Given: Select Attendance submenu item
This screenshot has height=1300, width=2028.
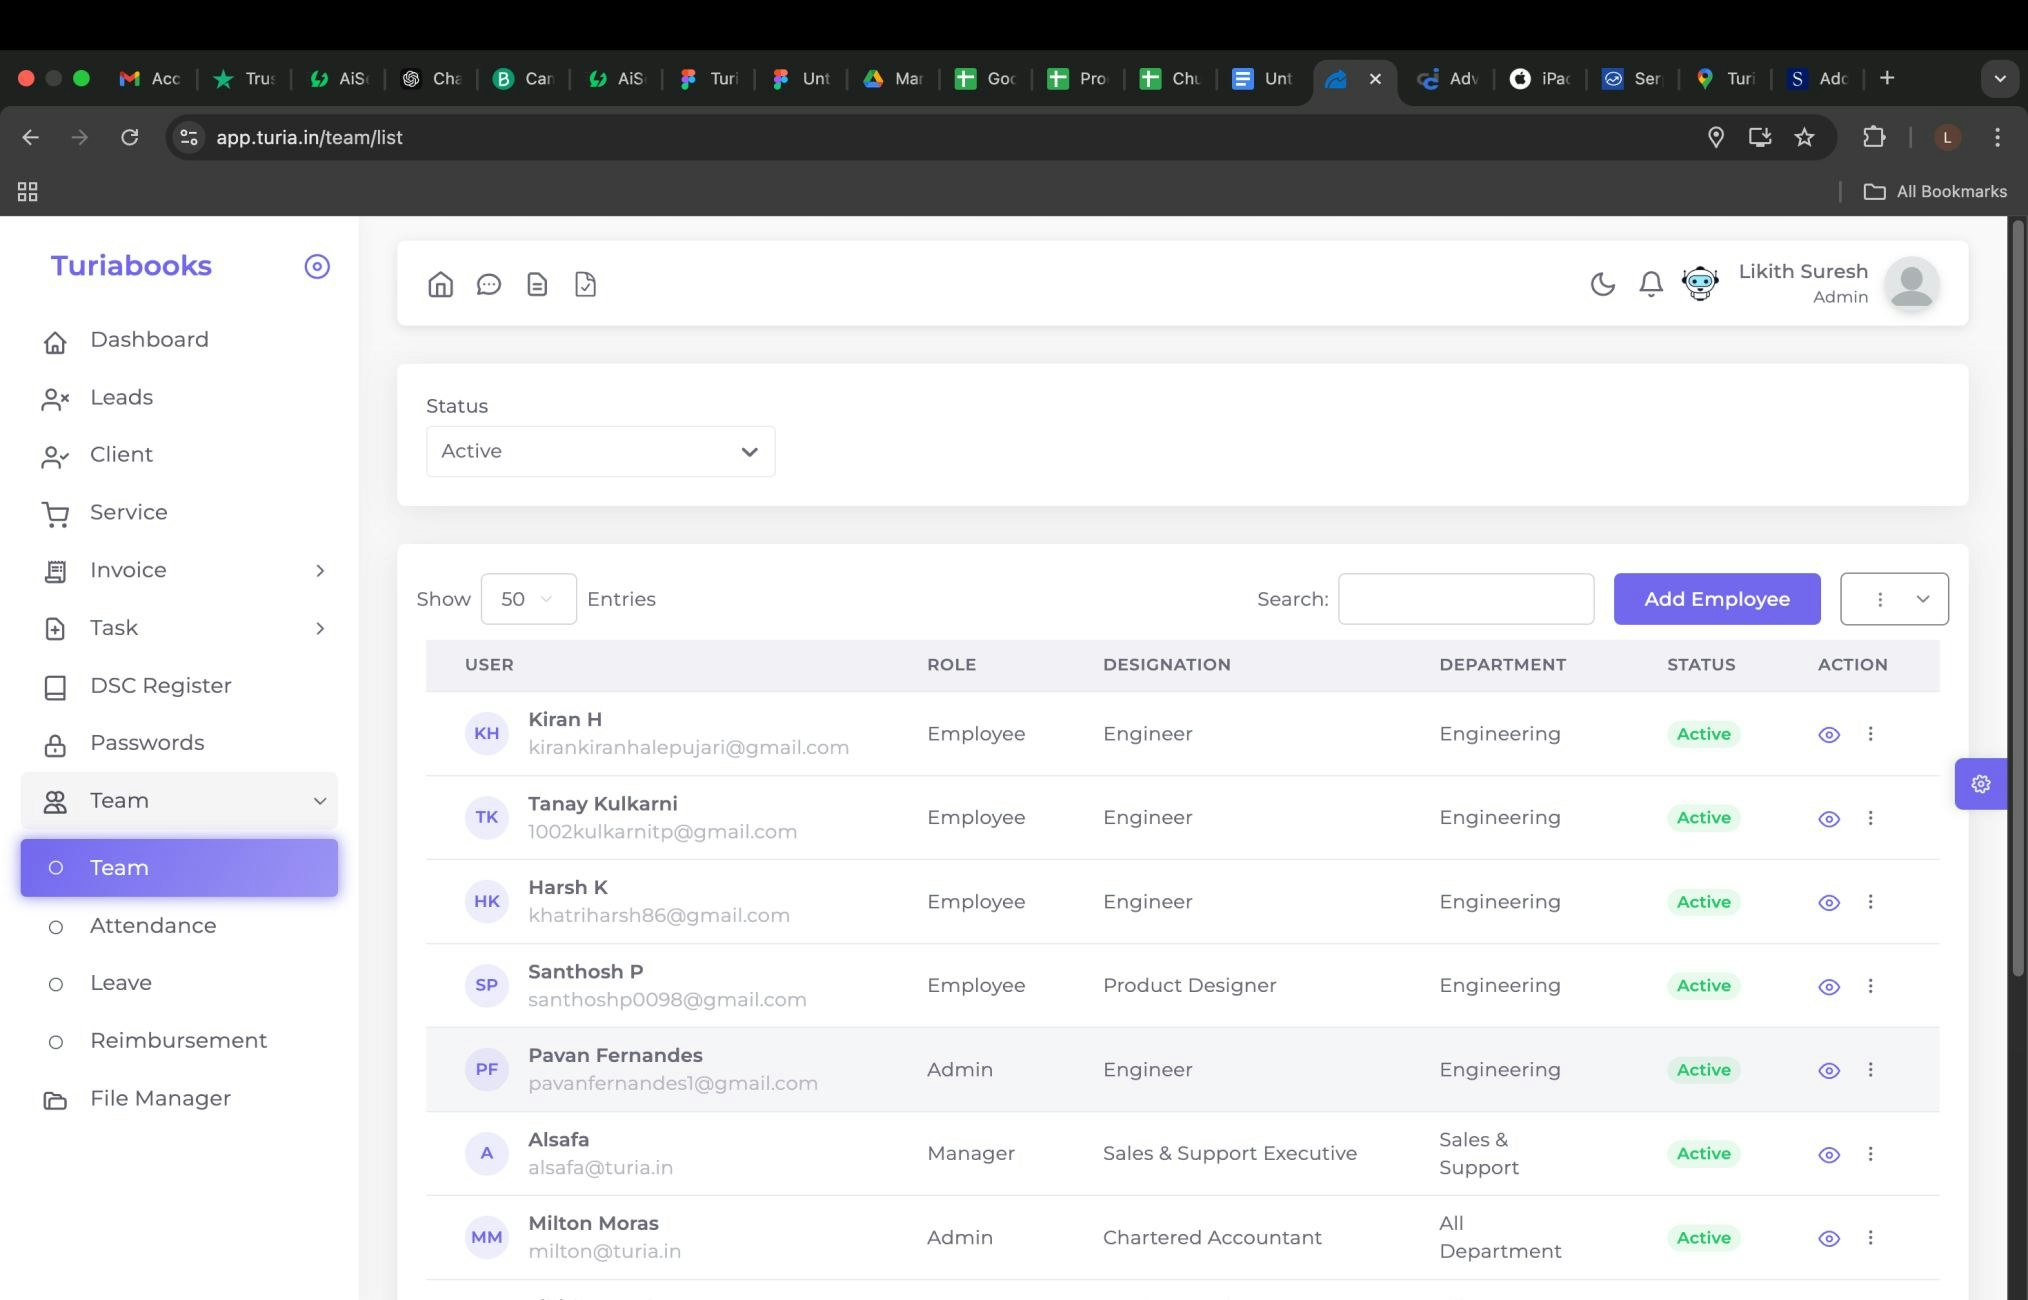Looking at the screenshot, I should (179, 926).
